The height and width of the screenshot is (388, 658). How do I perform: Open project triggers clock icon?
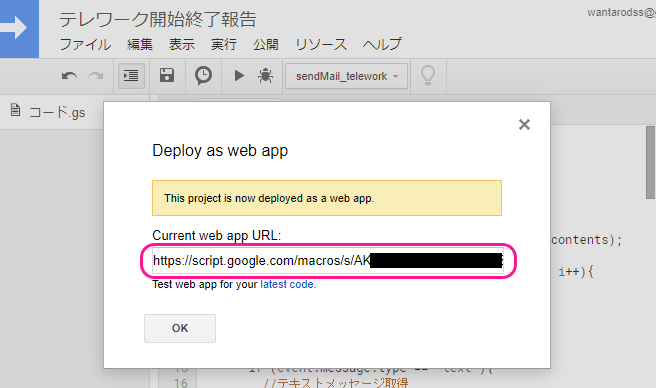pos(203,76)
